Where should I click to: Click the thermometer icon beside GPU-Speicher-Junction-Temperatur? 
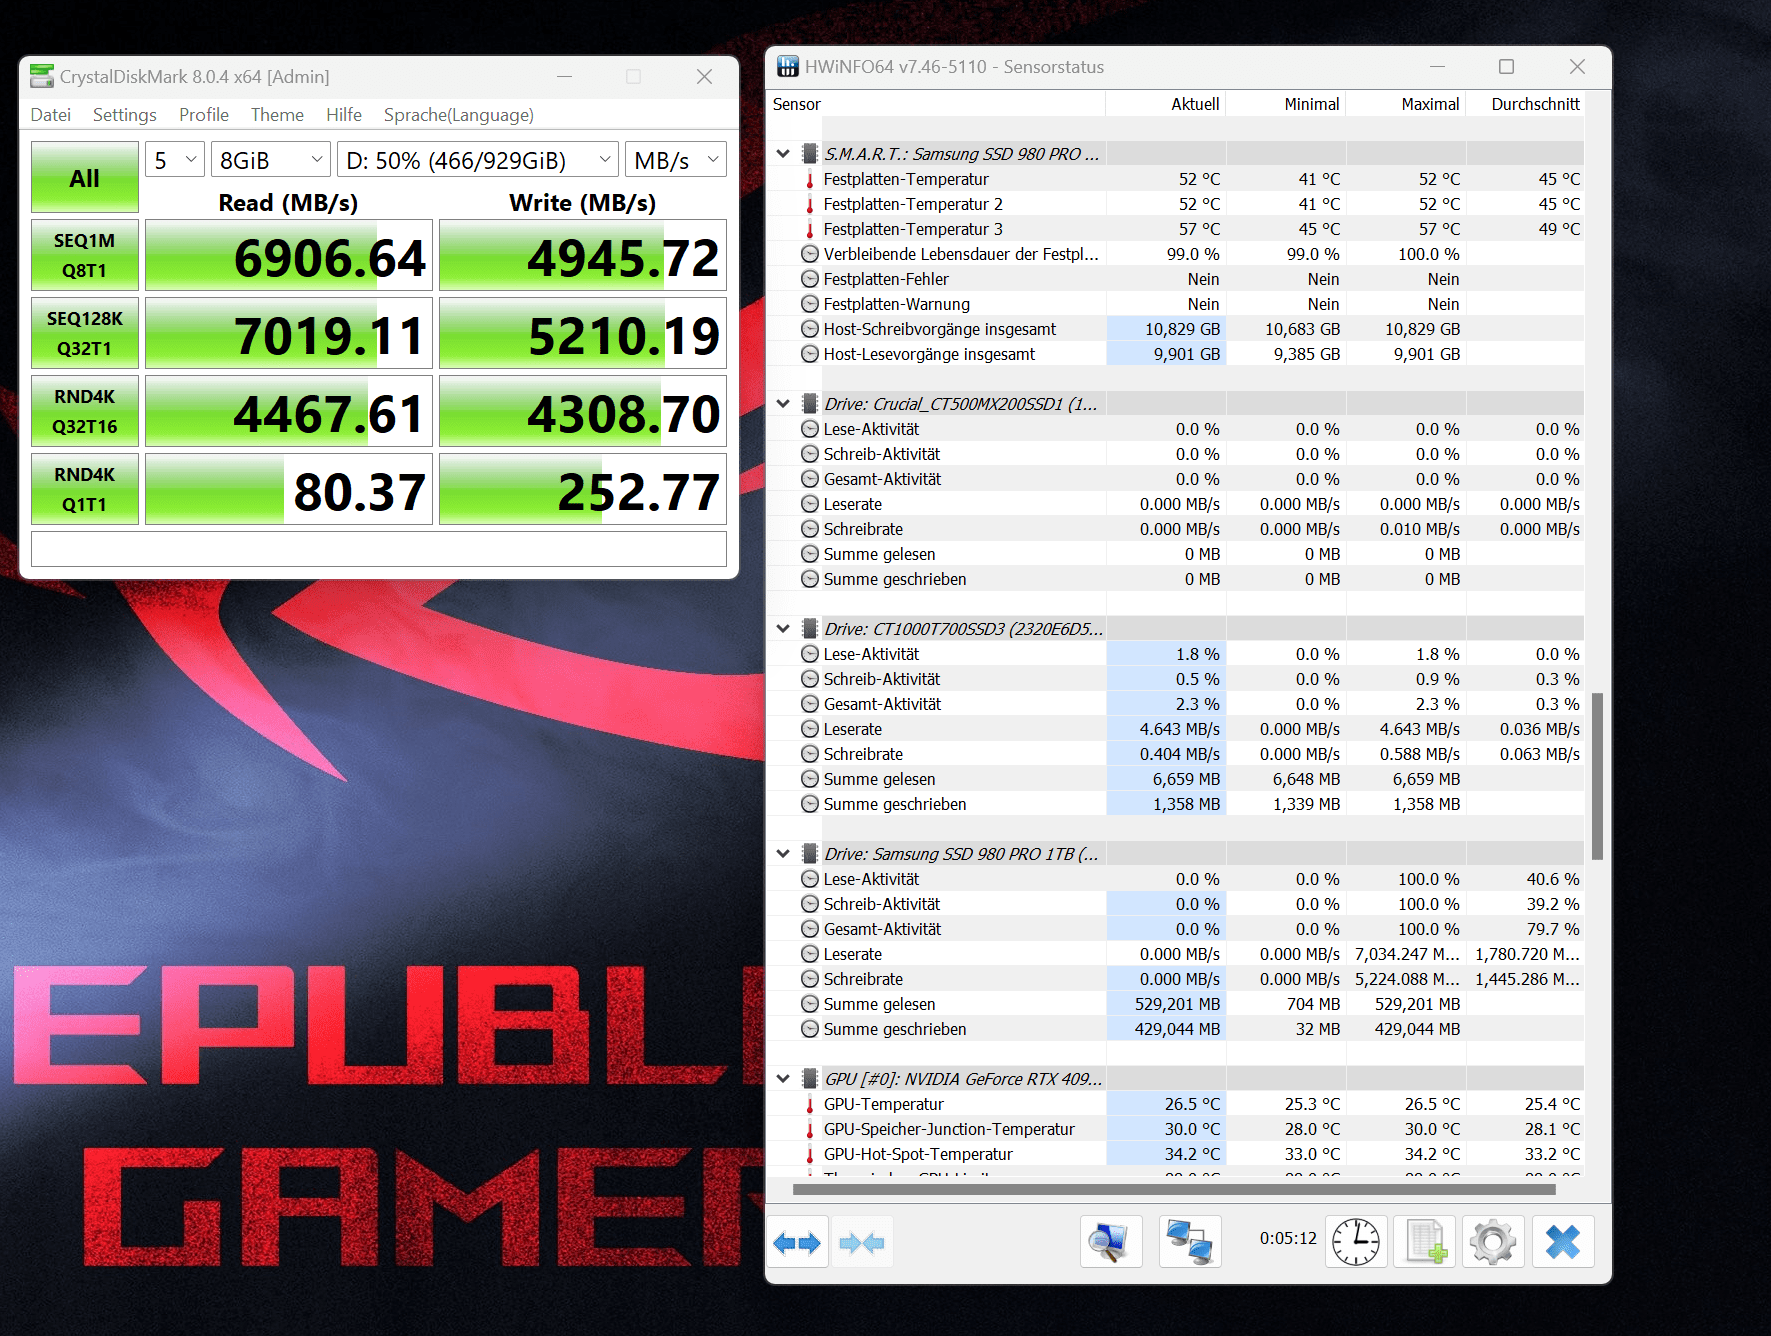(810, 1129)
